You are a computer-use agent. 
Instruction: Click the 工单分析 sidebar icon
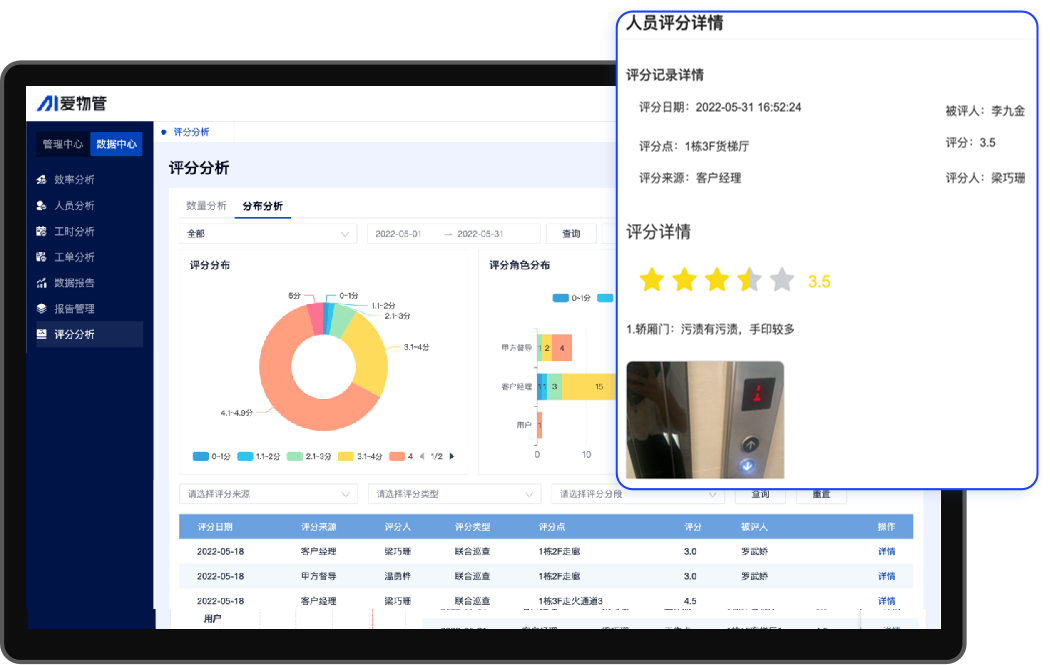tap(42, 256)
